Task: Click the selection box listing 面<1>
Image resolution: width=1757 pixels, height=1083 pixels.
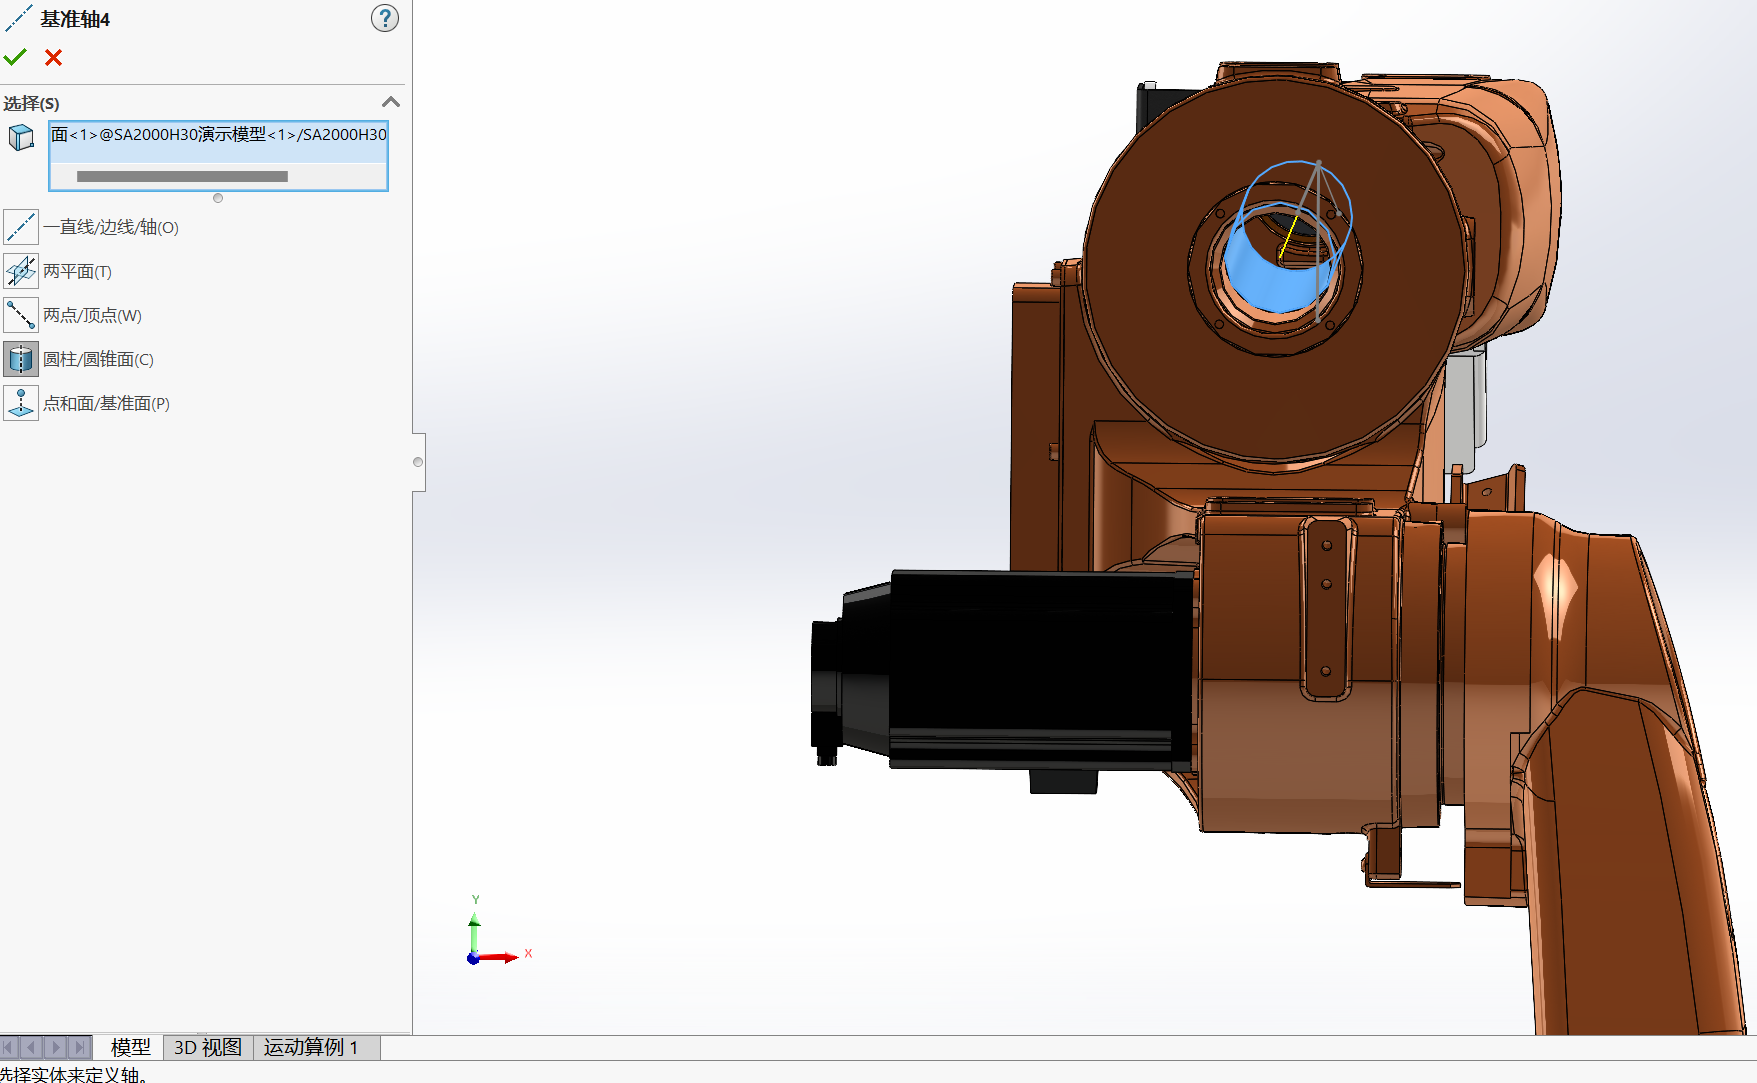Action: point(218,135)
